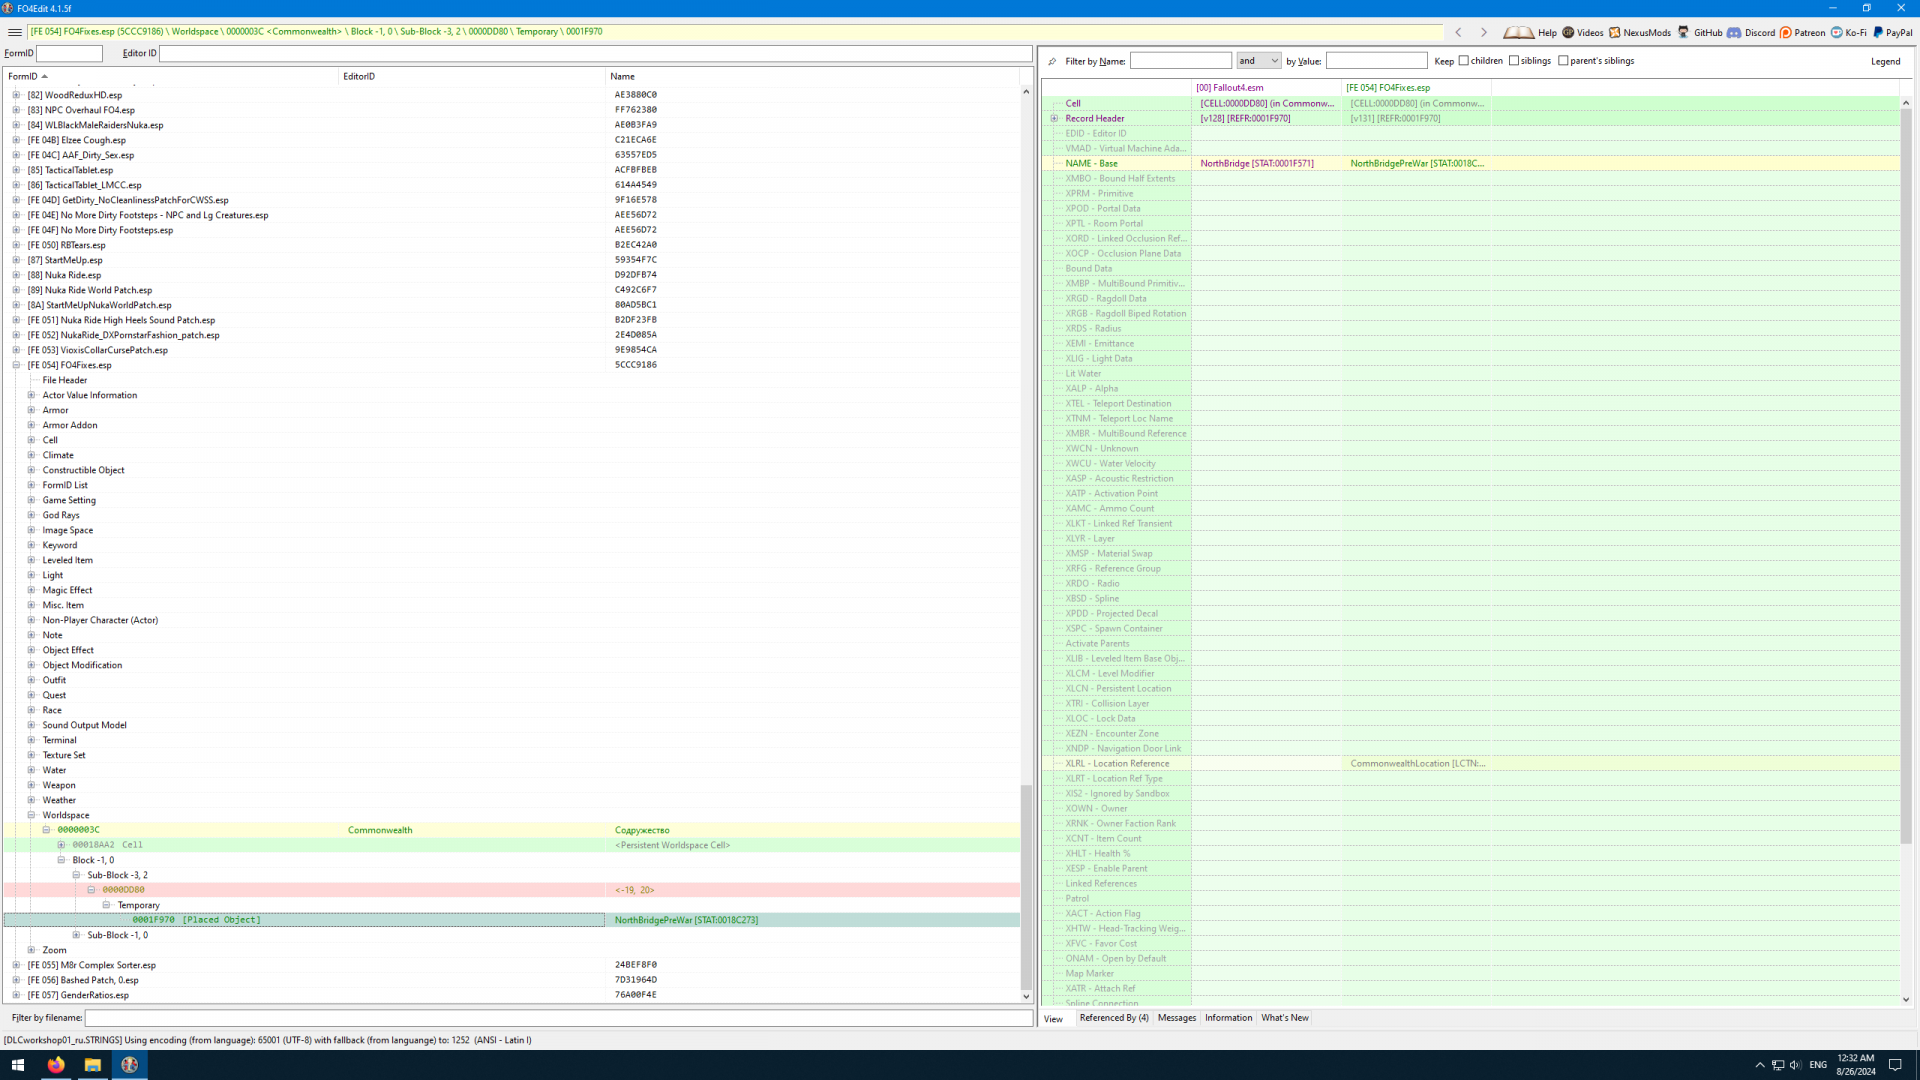Open the Messages tab

click(1176, 1018)
